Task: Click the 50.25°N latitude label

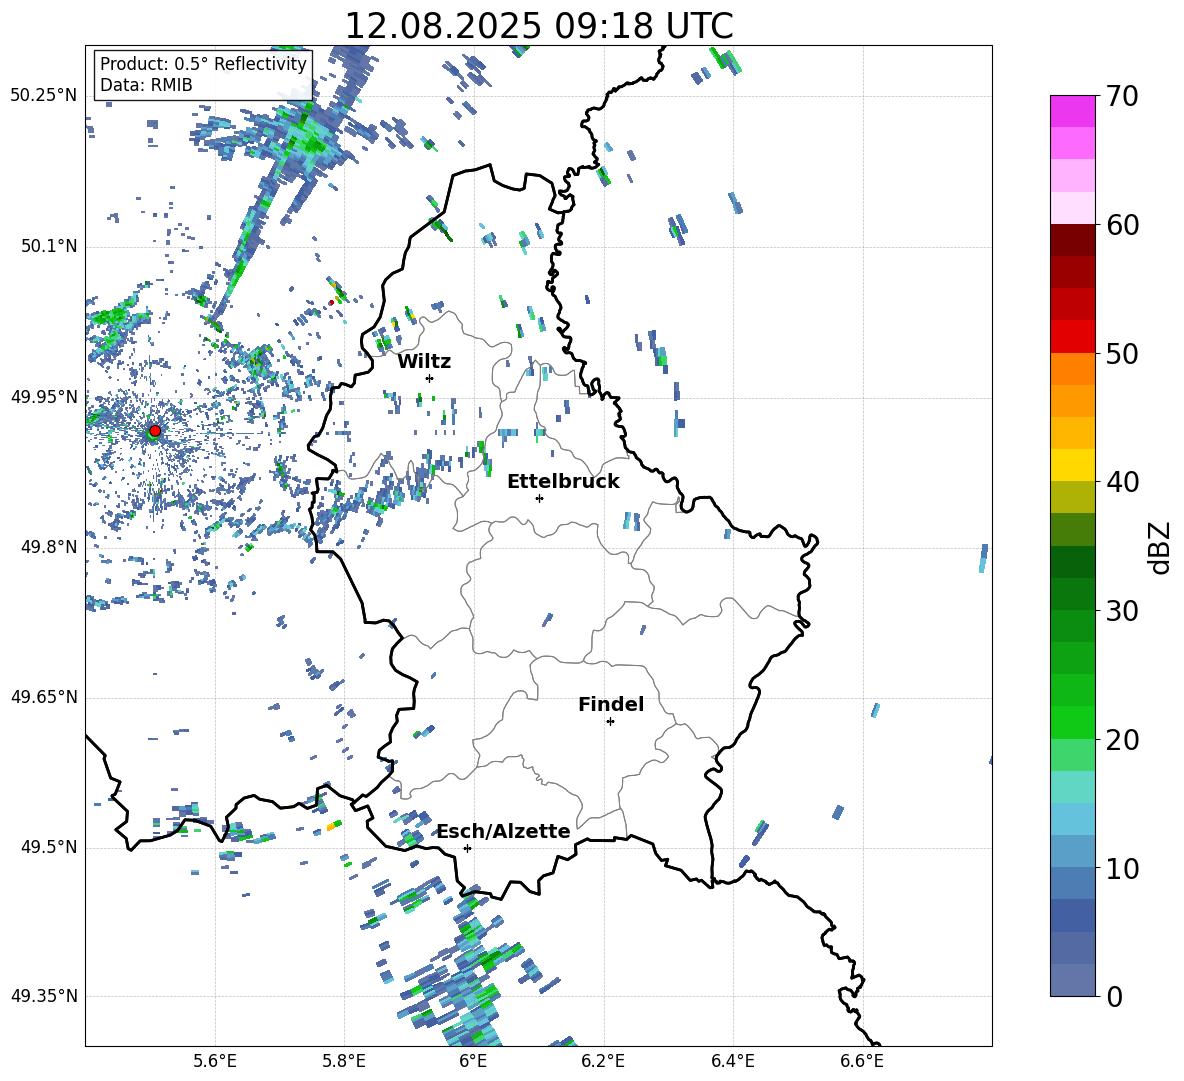Action: [x=44, y=96]
